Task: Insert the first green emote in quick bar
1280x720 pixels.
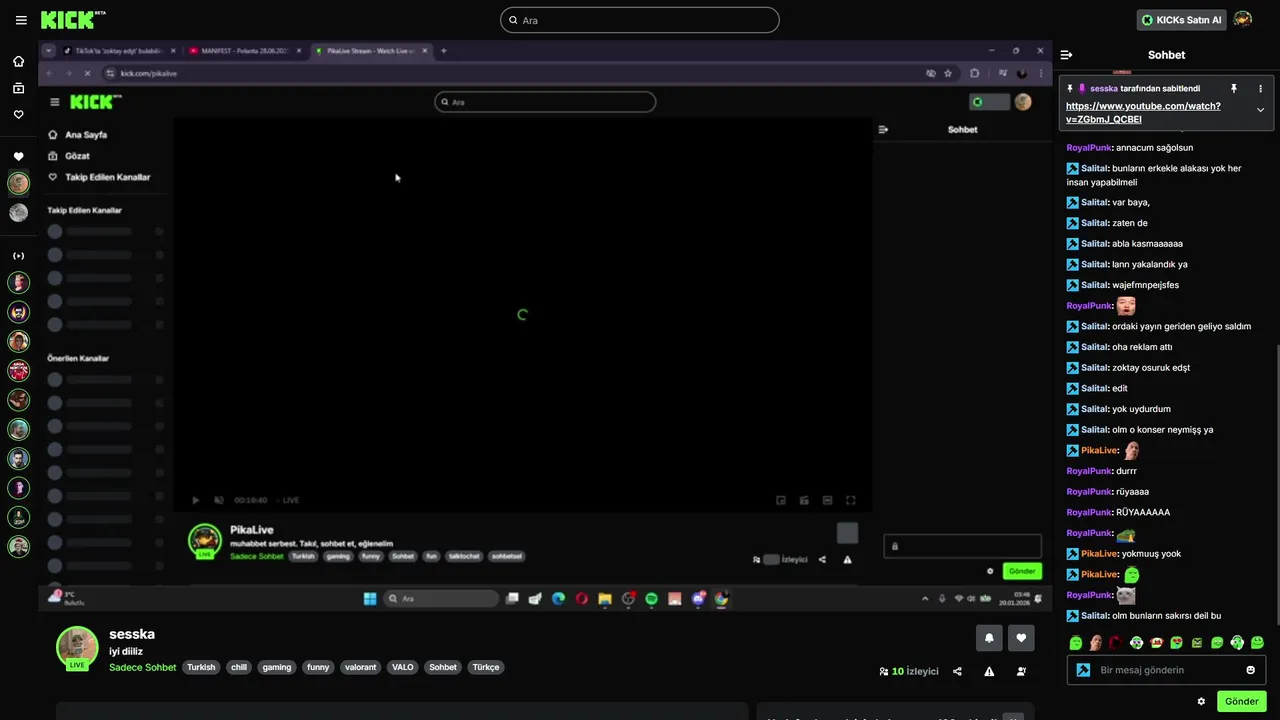Action: [1076, 643]
